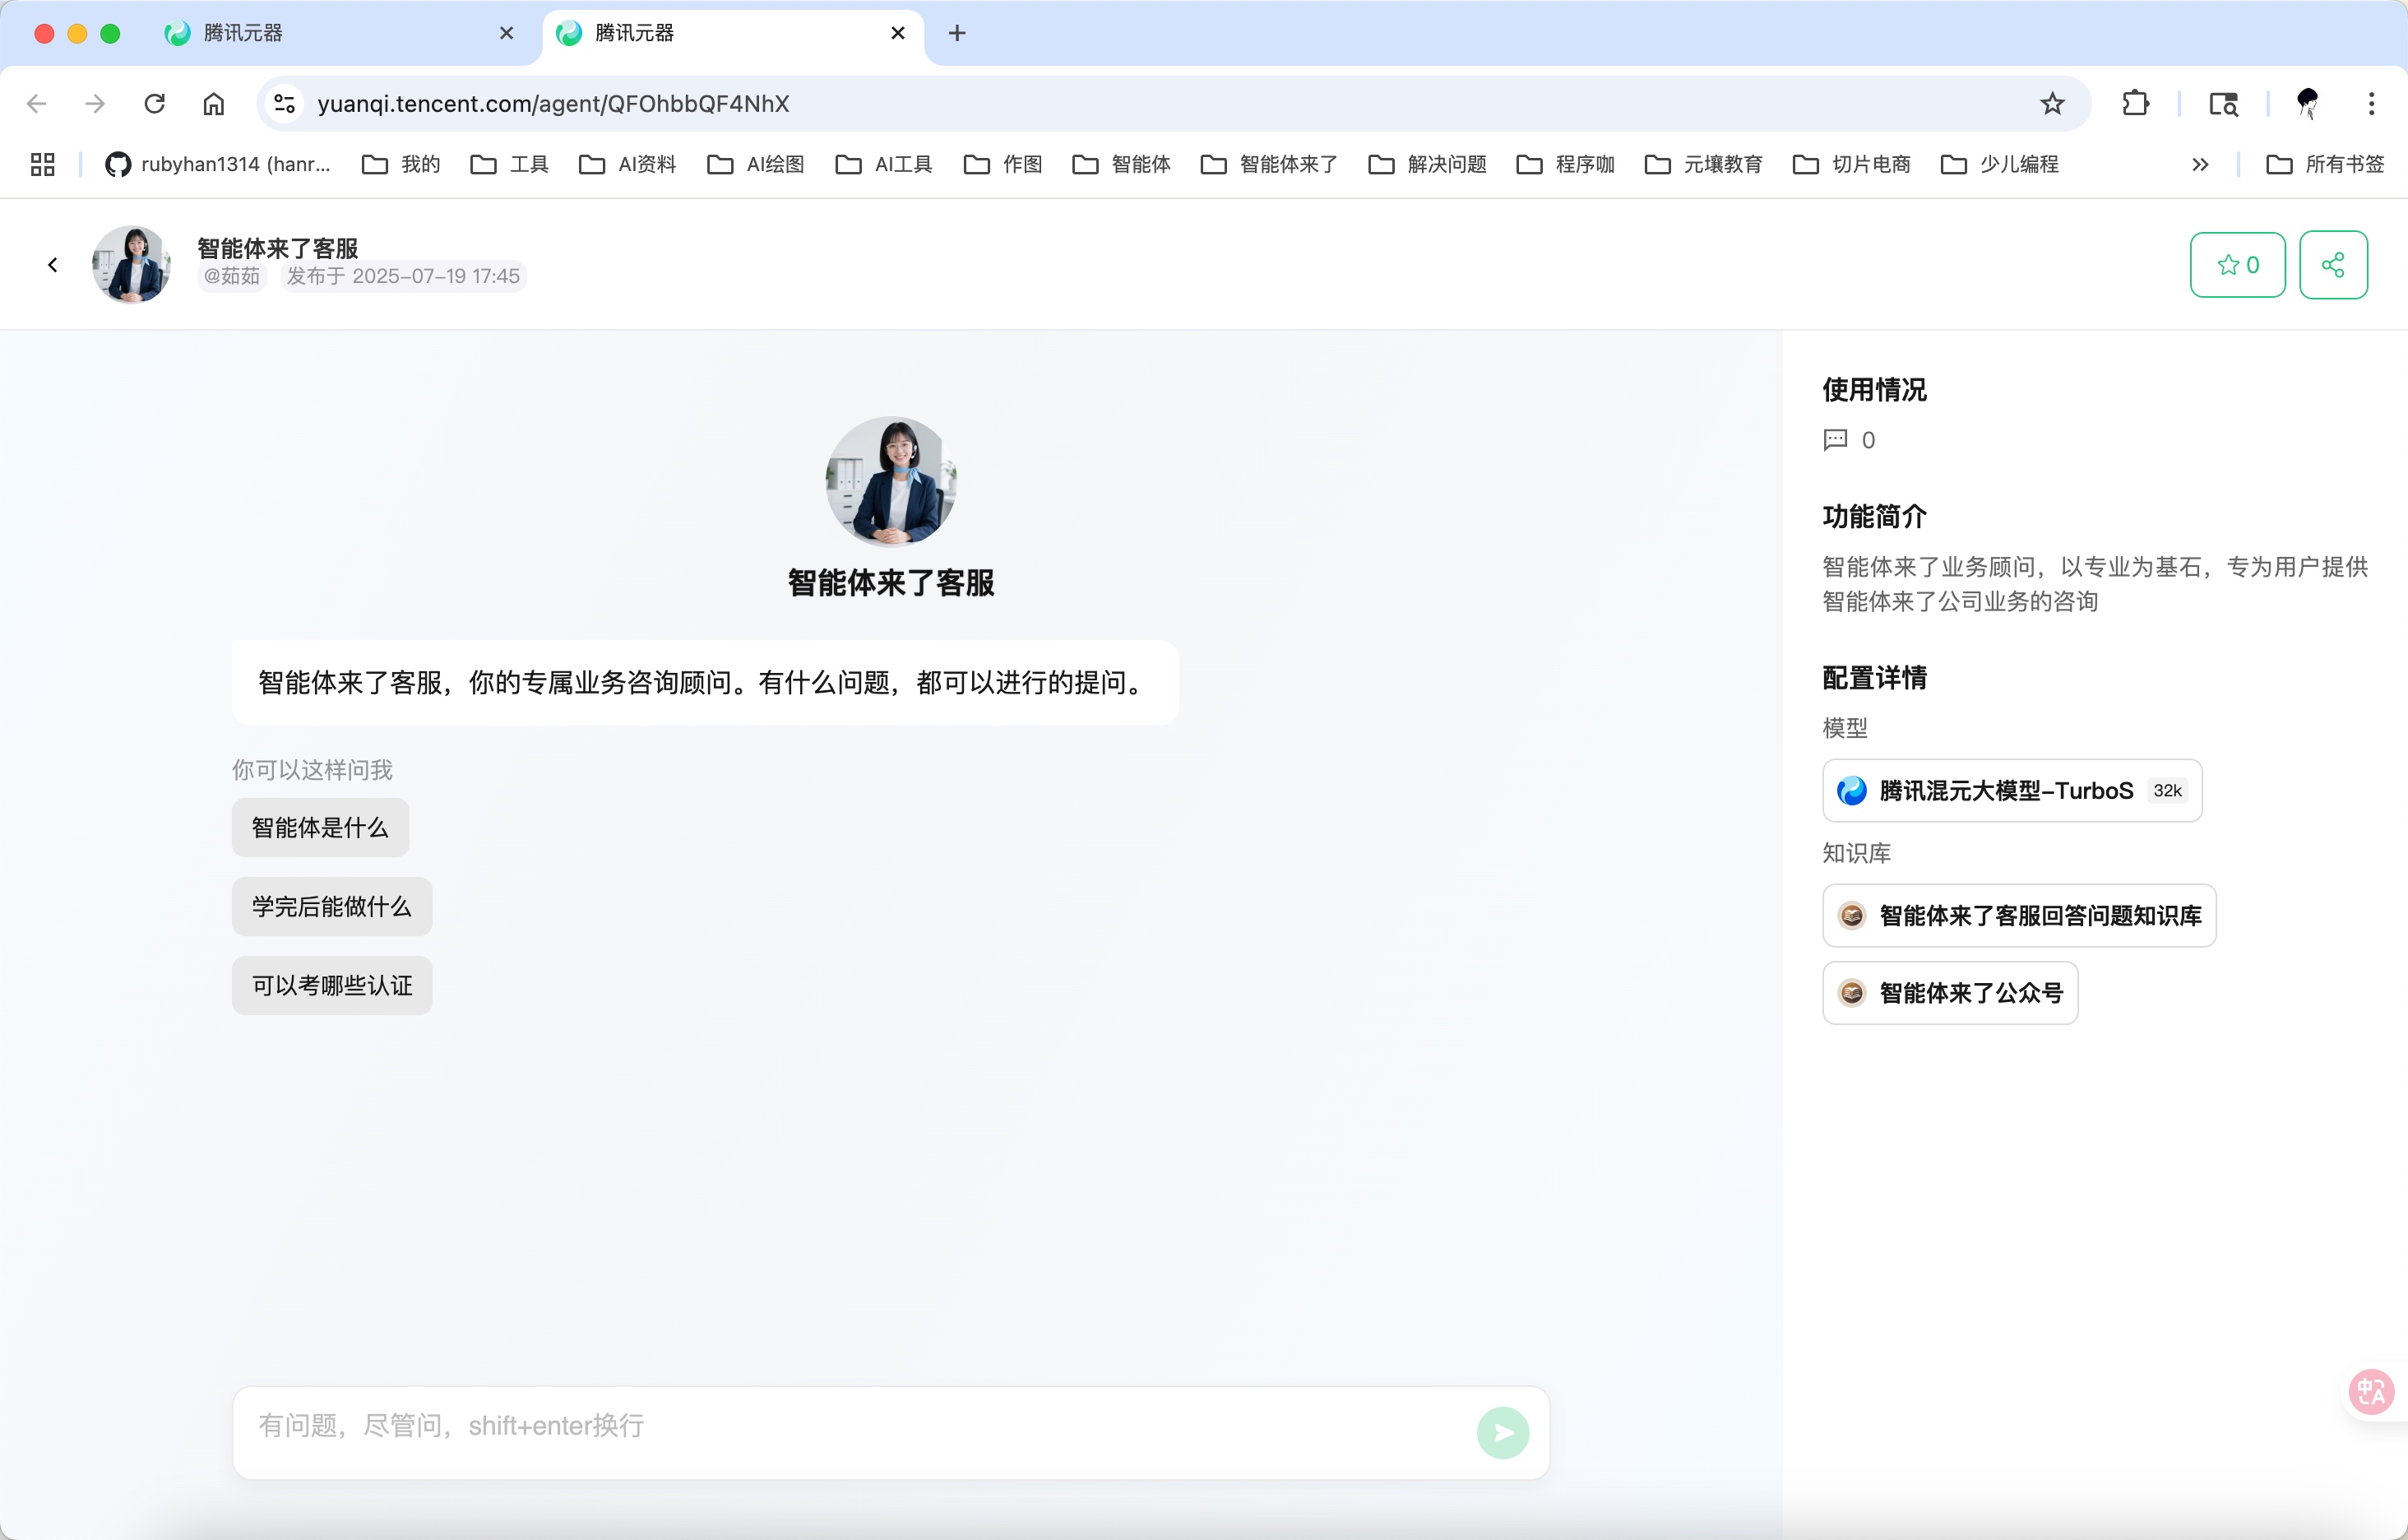Viewport: 2408px width, 1540px height.
Task: Click the translate icon at bottom right
Action: [2370, 1391]
